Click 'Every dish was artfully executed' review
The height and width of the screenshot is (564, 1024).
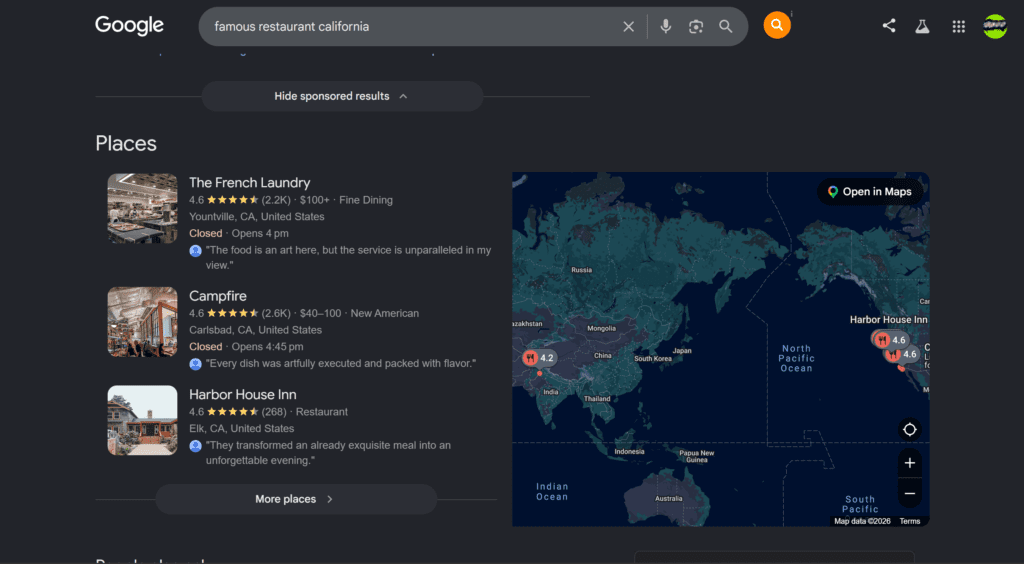tap(341, 364)
